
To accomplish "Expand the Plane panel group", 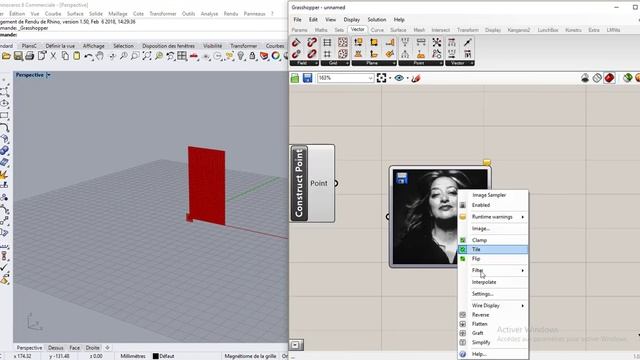I will coord(374,63).
